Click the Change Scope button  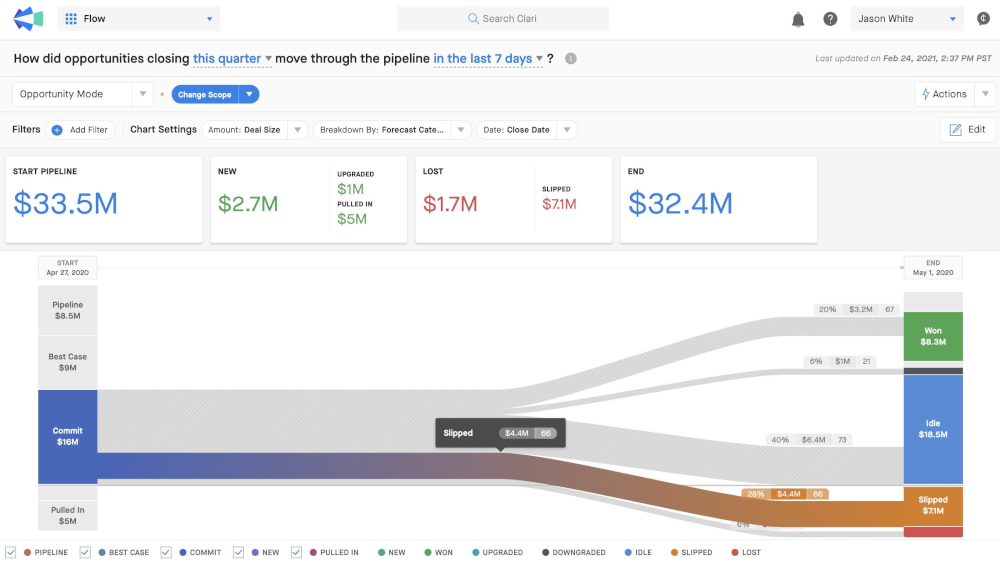pyautogui.click(x=205, y=94)
